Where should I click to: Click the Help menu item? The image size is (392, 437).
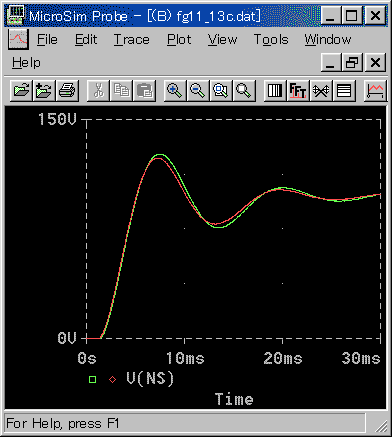point(26,63)
